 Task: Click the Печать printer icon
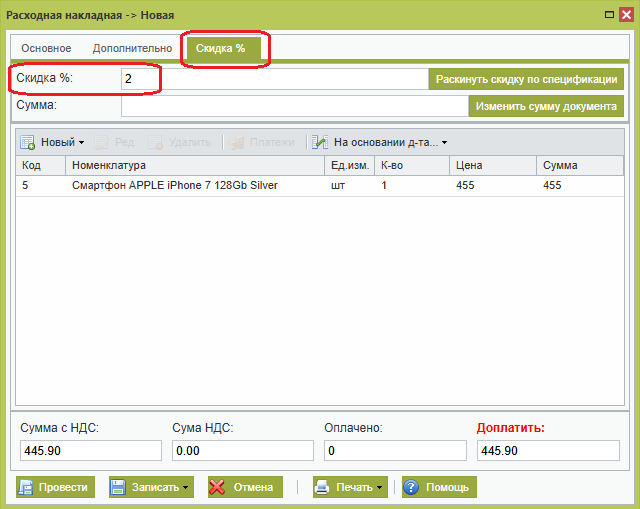[322, 487]
